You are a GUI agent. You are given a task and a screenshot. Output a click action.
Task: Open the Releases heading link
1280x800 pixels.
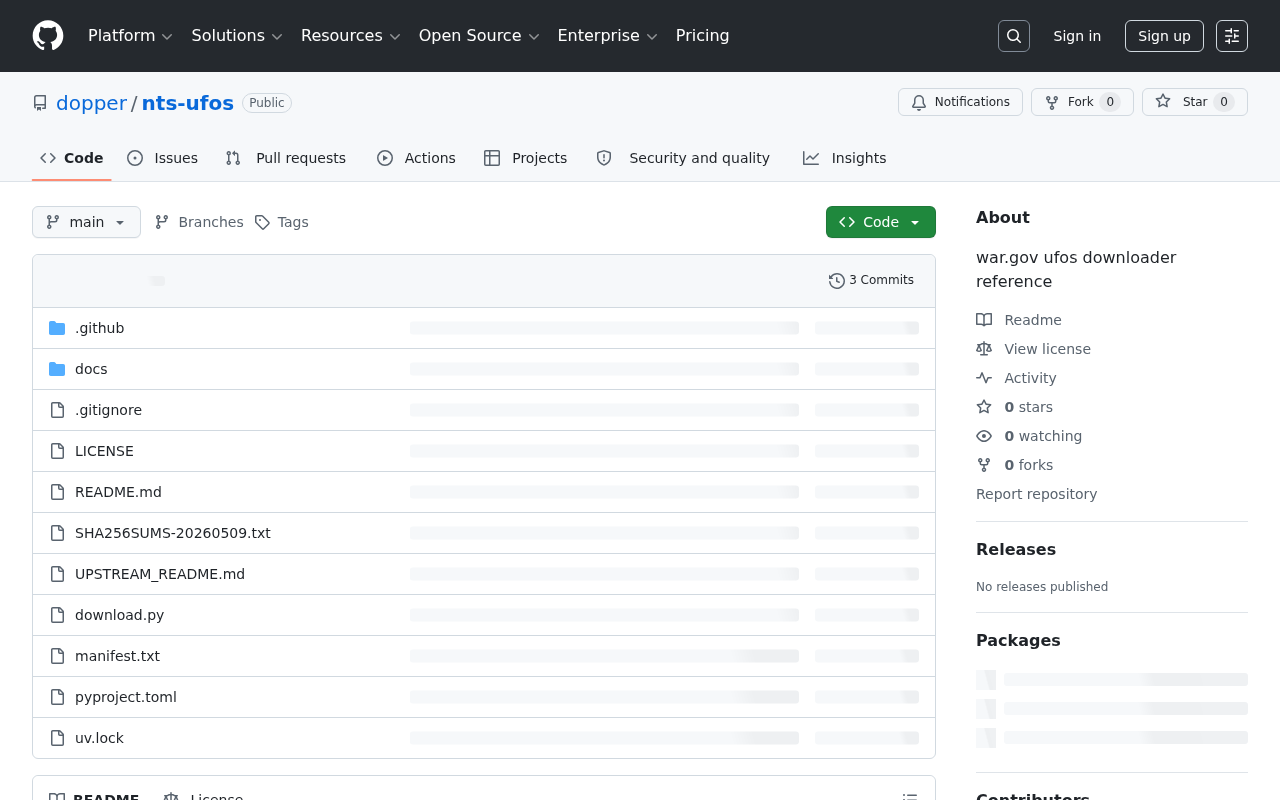(x=1016, y=549)
